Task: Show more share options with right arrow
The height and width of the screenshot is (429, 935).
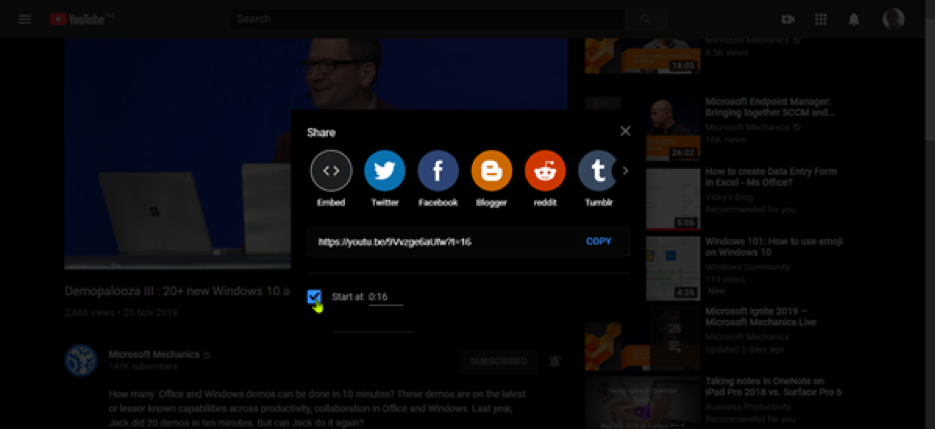Action: coord(625,171)
